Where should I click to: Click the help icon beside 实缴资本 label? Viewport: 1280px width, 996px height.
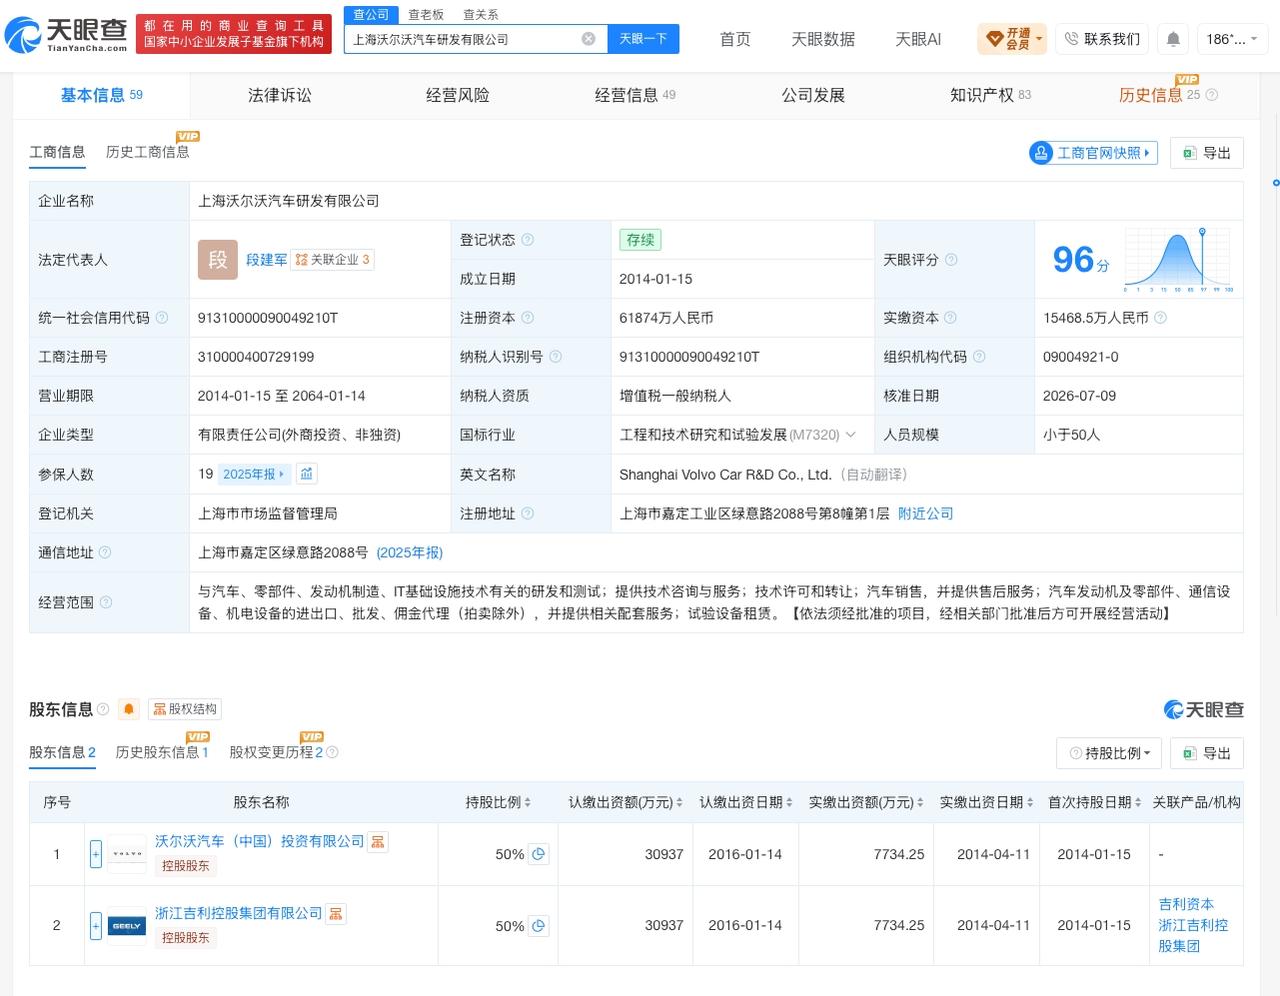[x=950, y=318]
